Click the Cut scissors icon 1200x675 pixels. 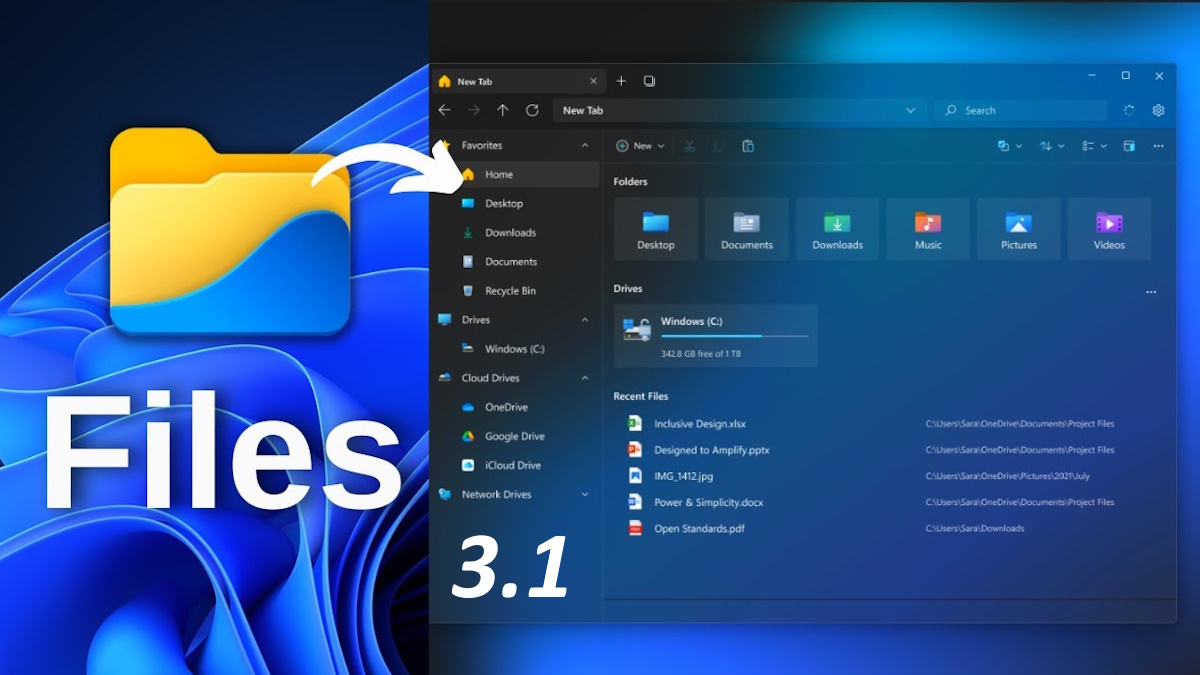pyautogui.click(x=689, y=146)
